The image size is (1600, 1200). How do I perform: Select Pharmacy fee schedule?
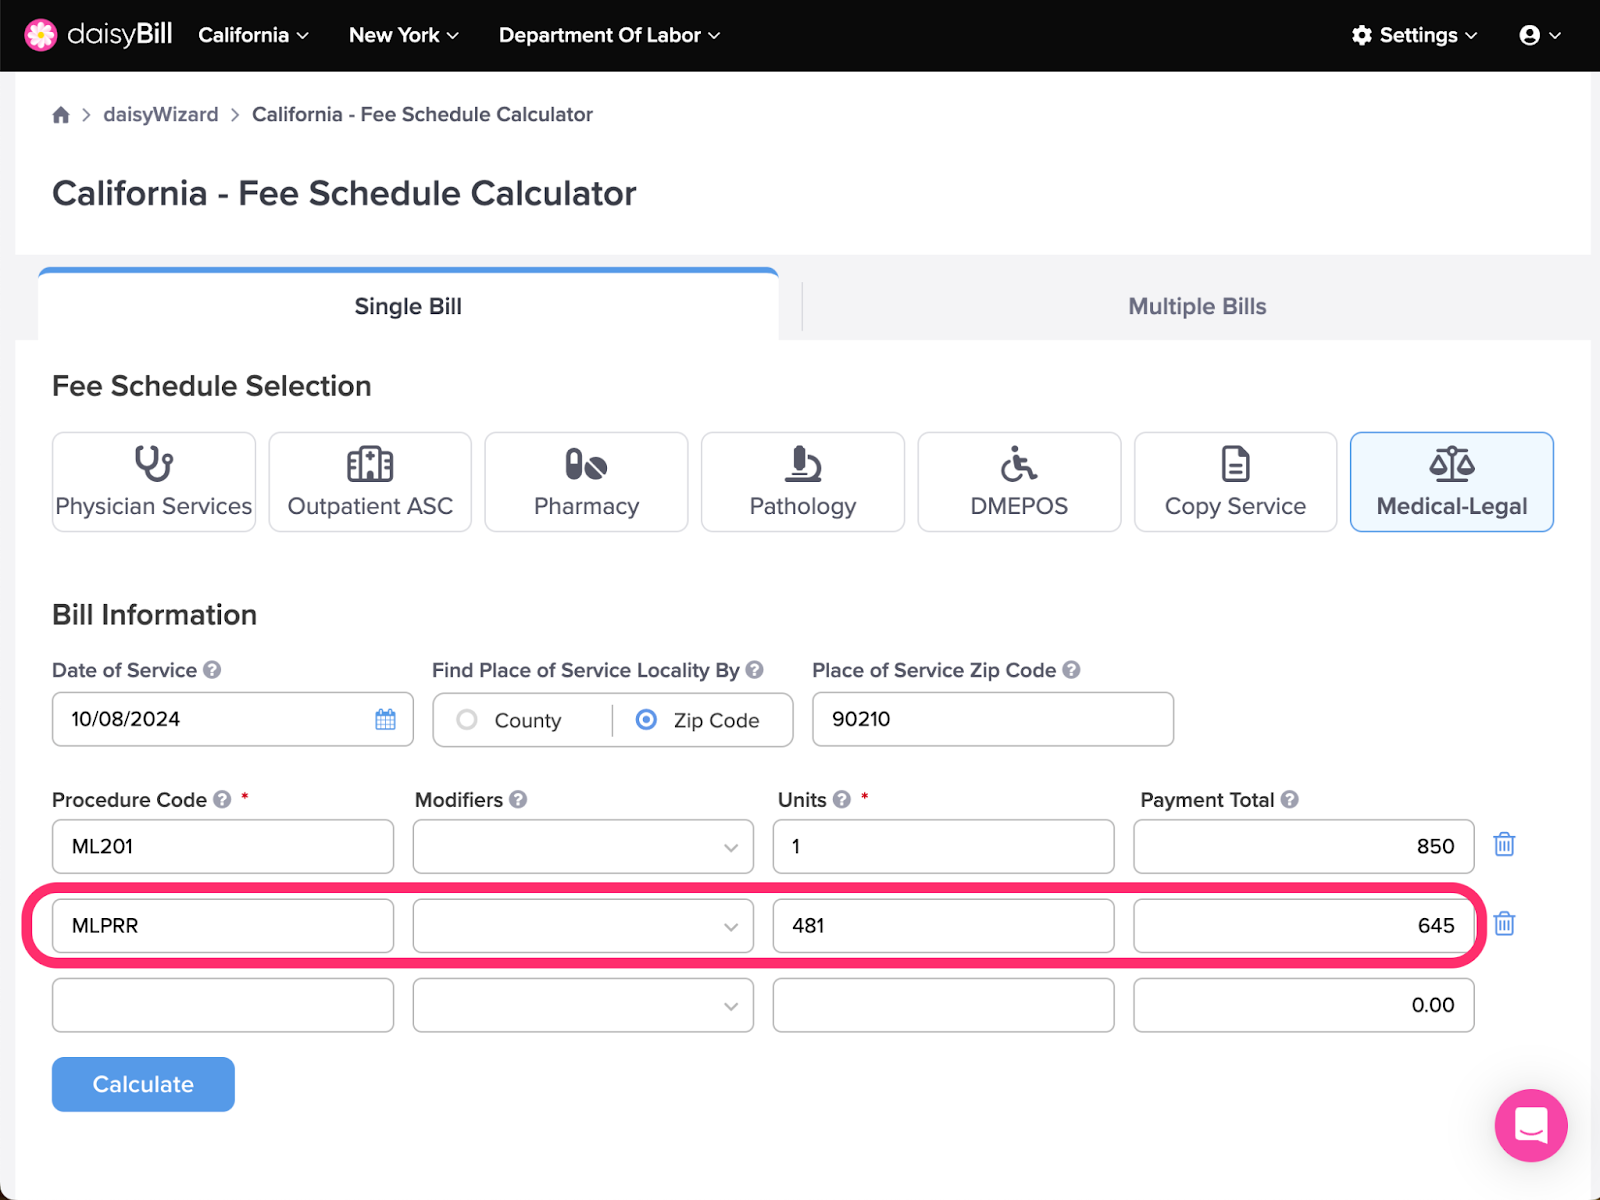click(586, 482)
